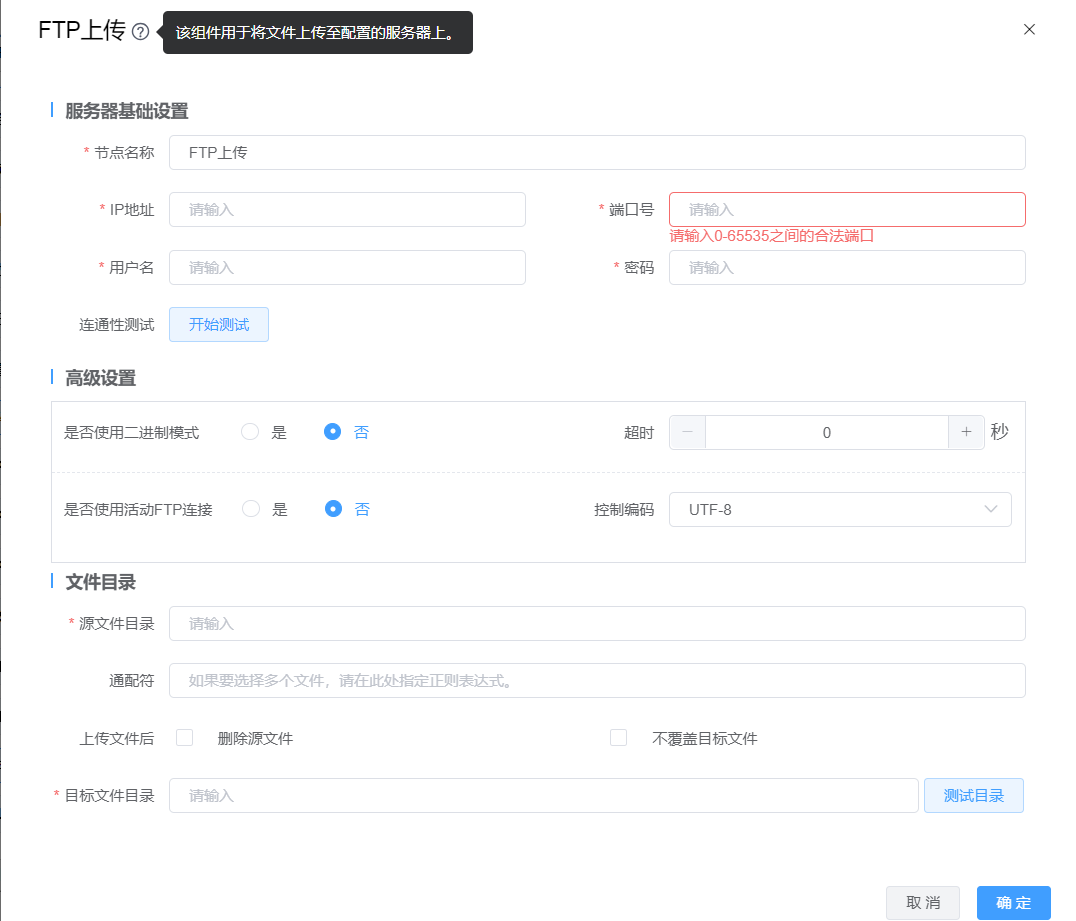Open the 控制编码 UTF-8 dropdown
Viewport: 1076px width, 921px height.
click(x=840, y=509)
